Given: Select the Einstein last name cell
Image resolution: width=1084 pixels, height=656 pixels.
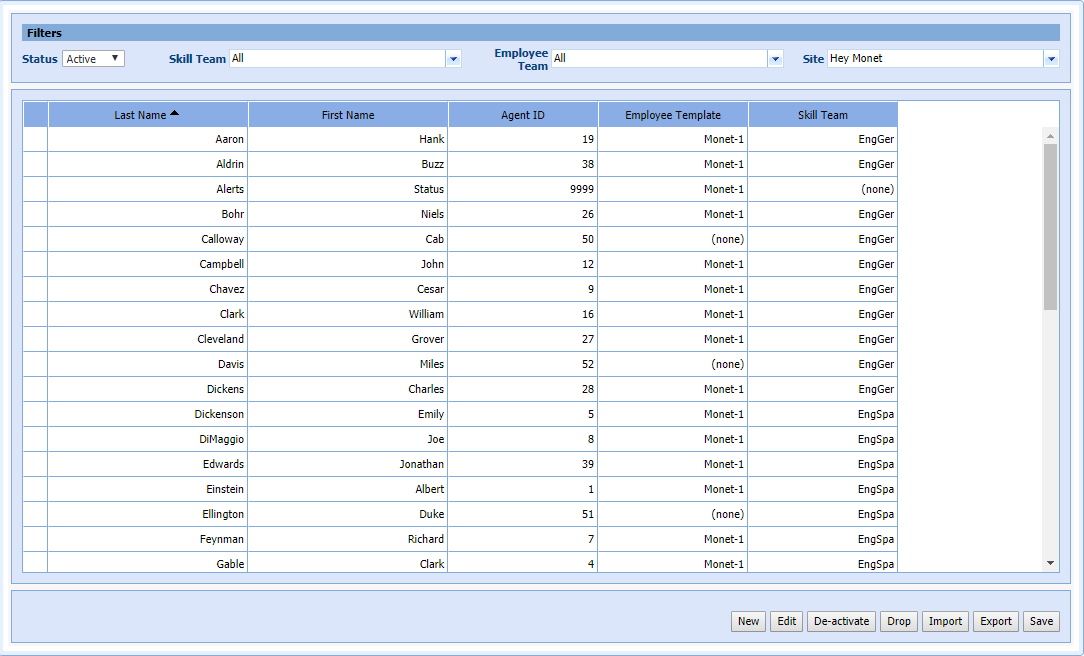Looking at the screenshot, I should [x=148, y=489].
